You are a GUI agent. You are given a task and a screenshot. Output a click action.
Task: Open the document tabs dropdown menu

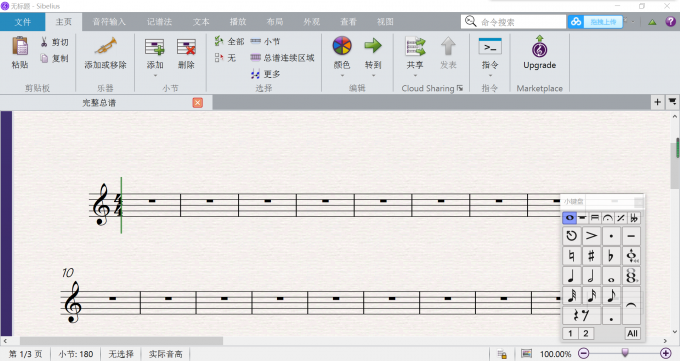(x=672, y=102)
